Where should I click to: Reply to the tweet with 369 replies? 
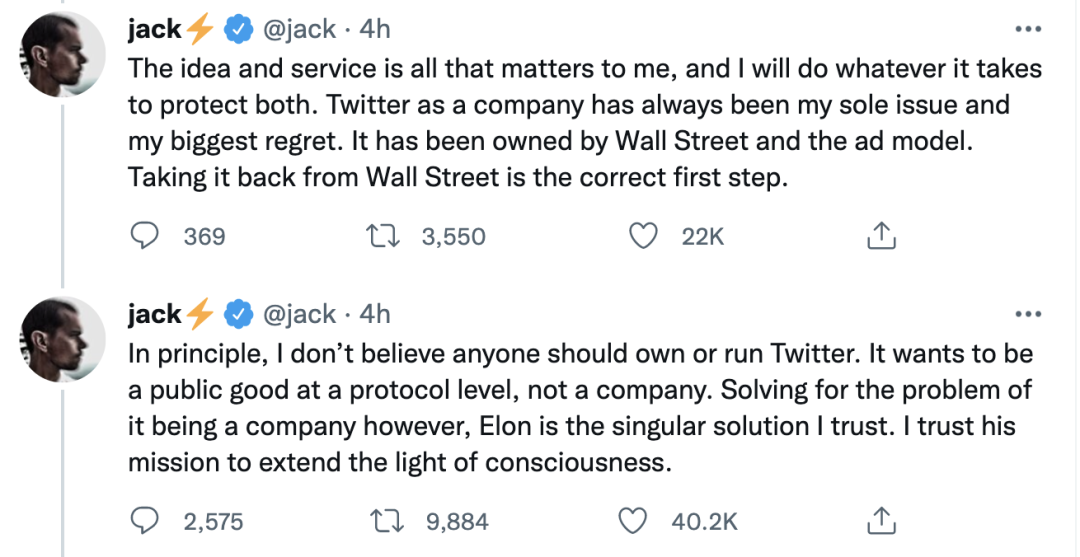[146, 236]
